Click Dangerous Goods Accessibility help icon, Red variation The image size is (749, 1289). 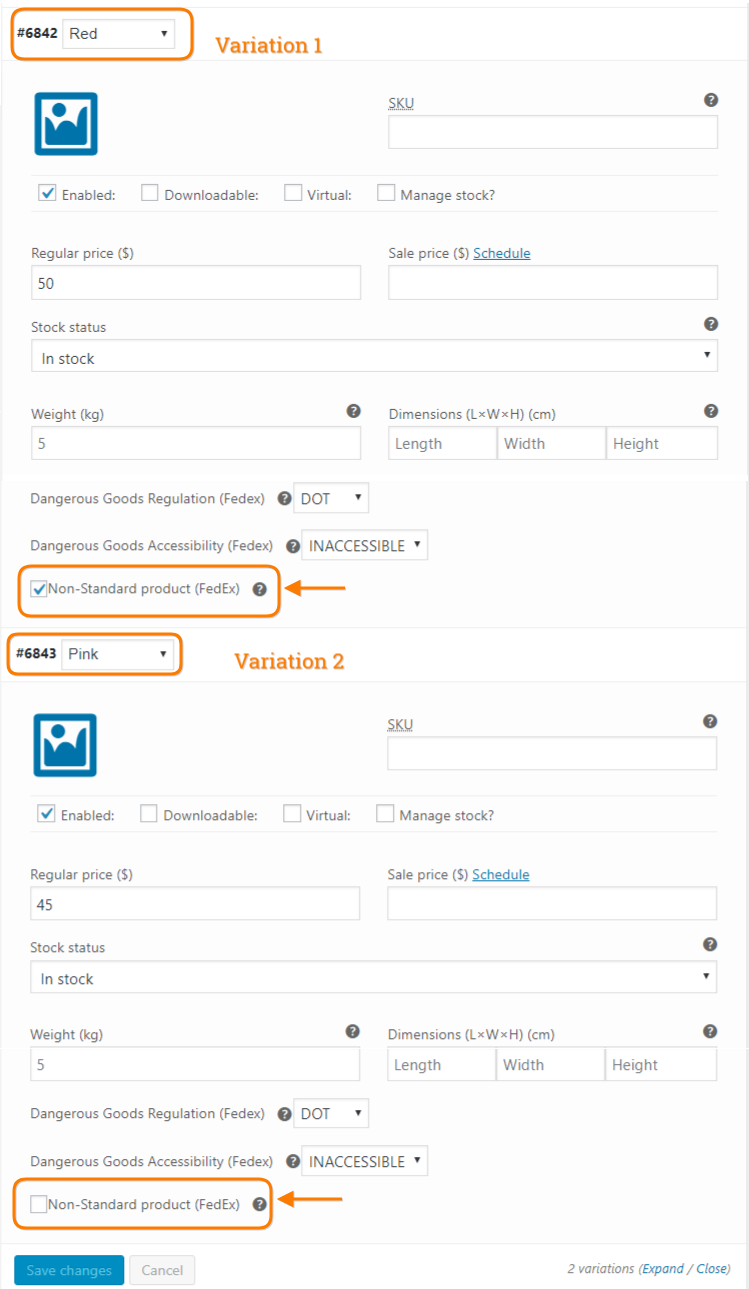tap(293, 547)
